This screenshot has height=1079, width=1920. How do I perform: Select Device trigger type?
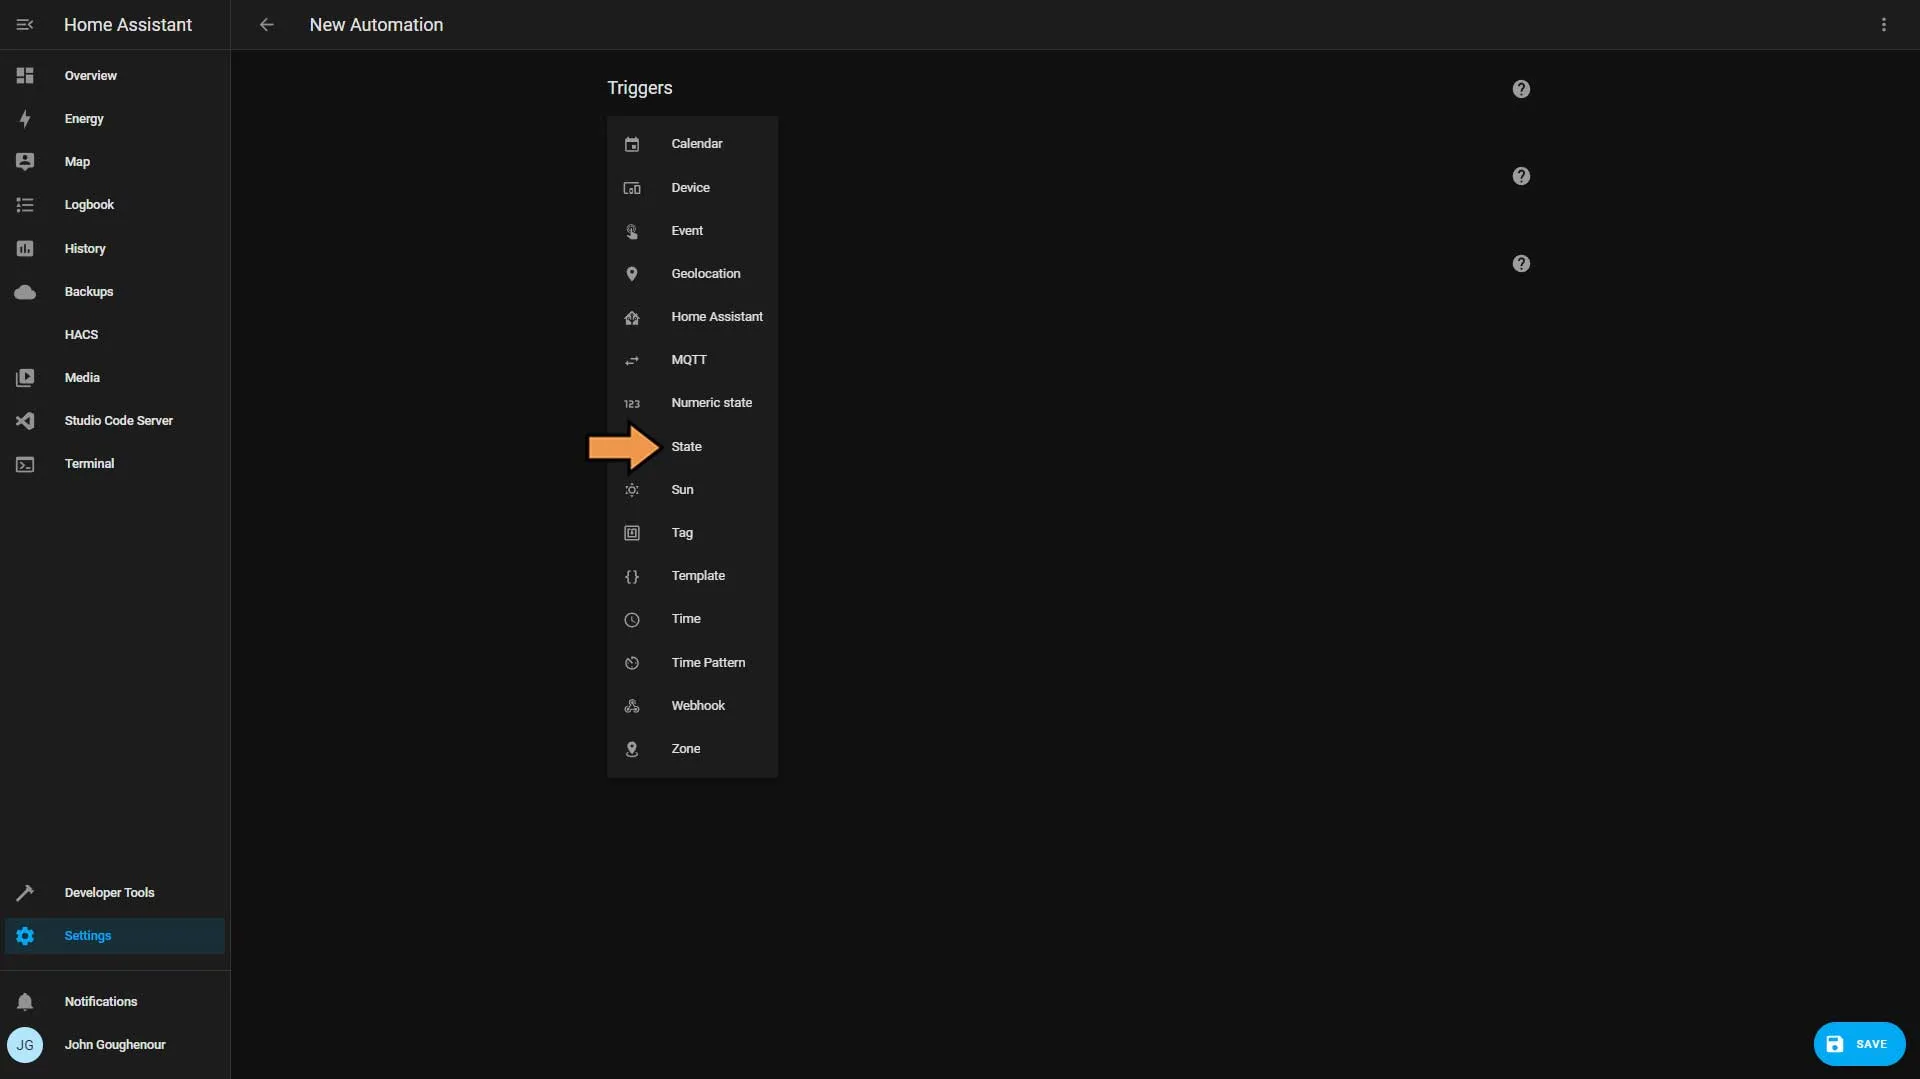pos(692,188)
